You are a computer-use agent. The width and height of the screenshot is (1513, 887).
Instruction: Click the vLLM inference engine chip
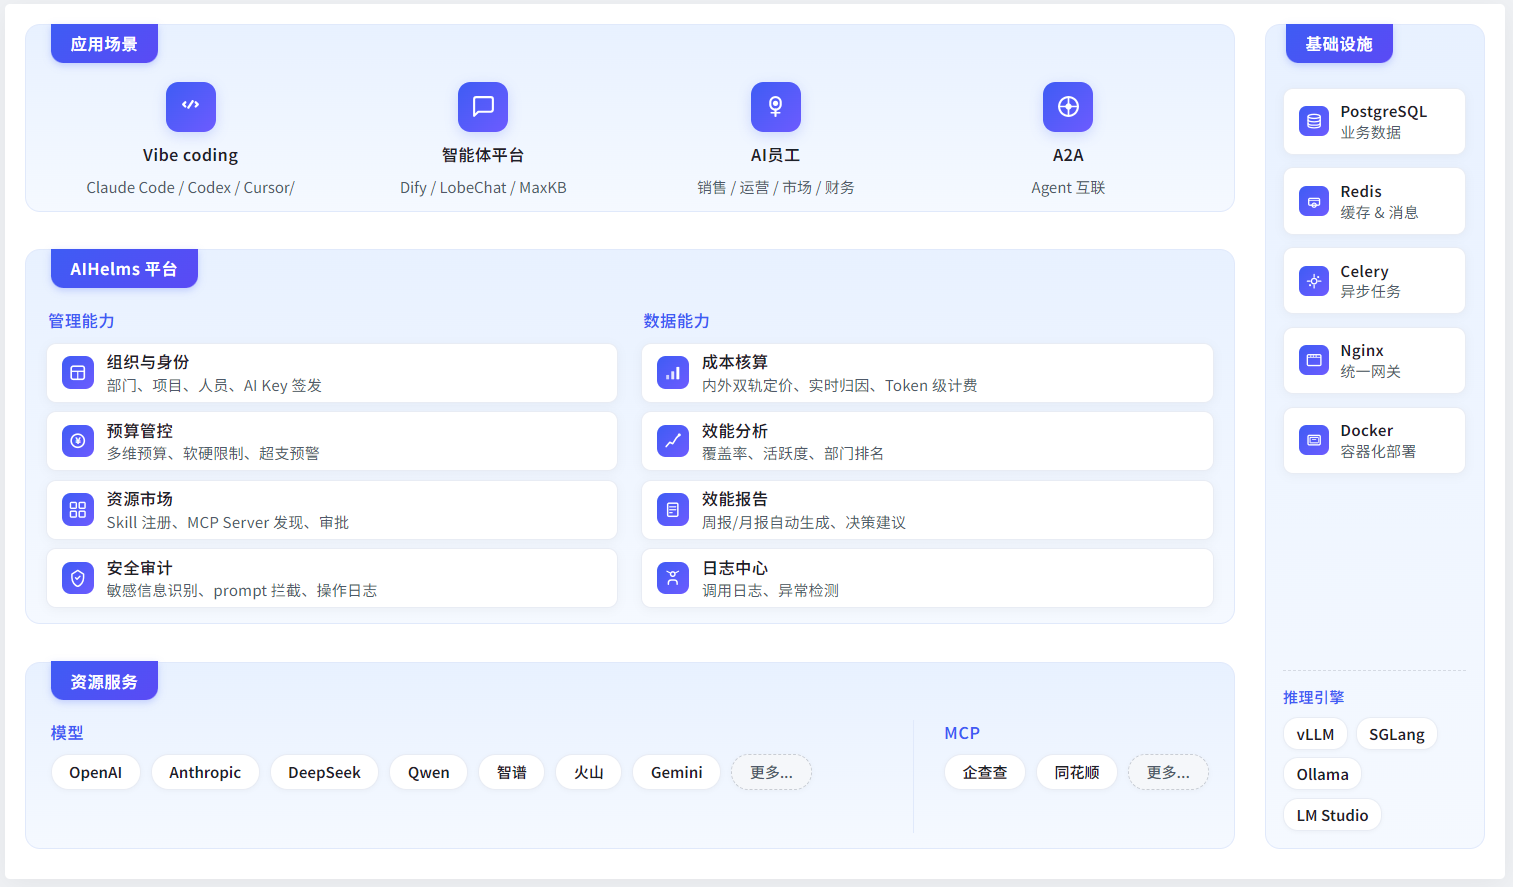pos(1315,734)
